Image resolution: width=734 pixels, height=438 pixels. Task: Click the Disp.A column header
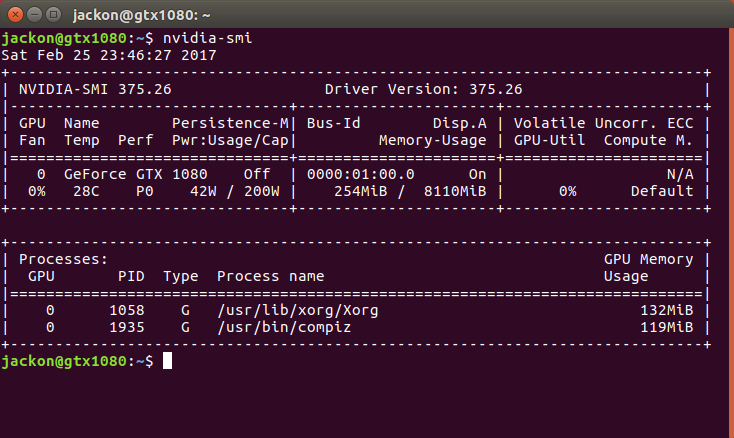pos(460,124)
